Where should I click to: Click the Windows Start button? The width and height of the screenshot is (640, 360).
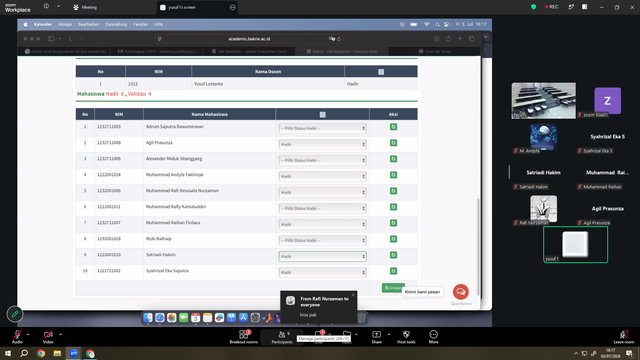pos(8,353)
